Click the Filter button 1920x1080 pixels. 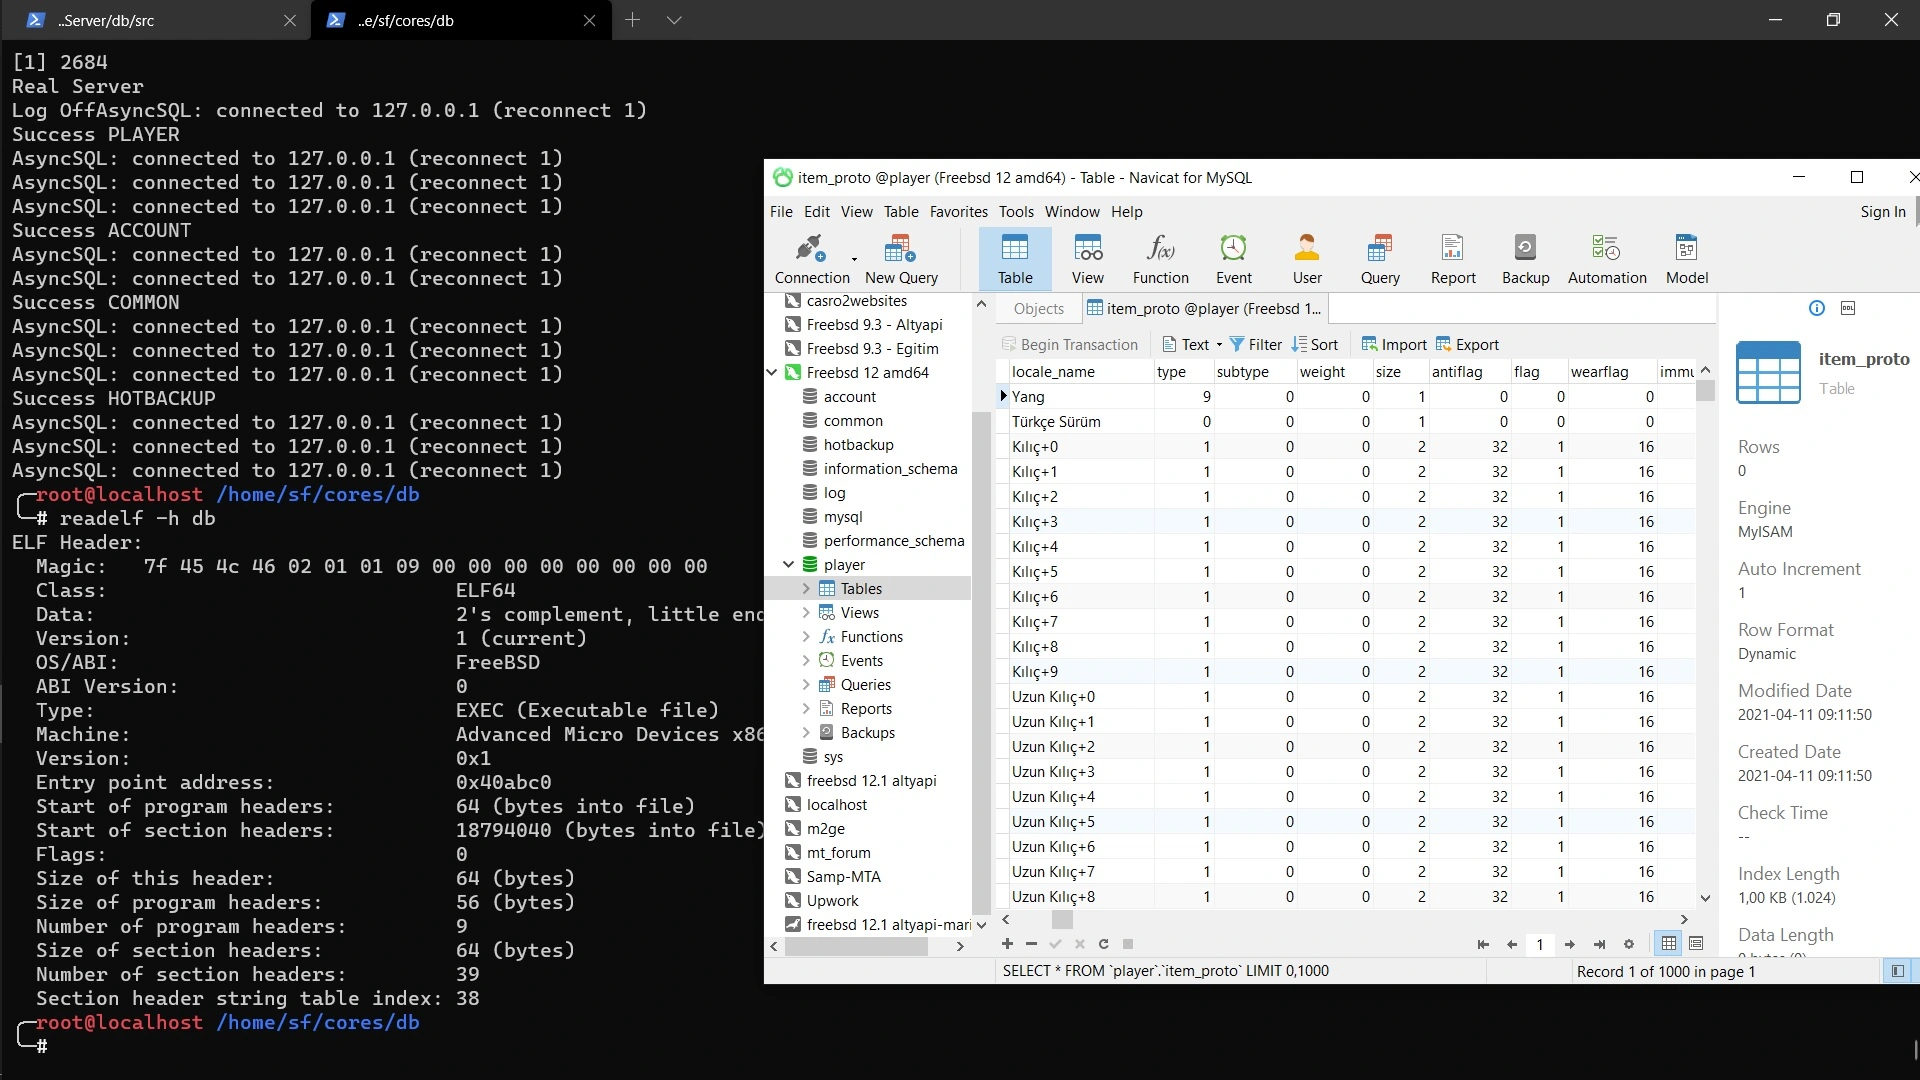point(1255,345)
